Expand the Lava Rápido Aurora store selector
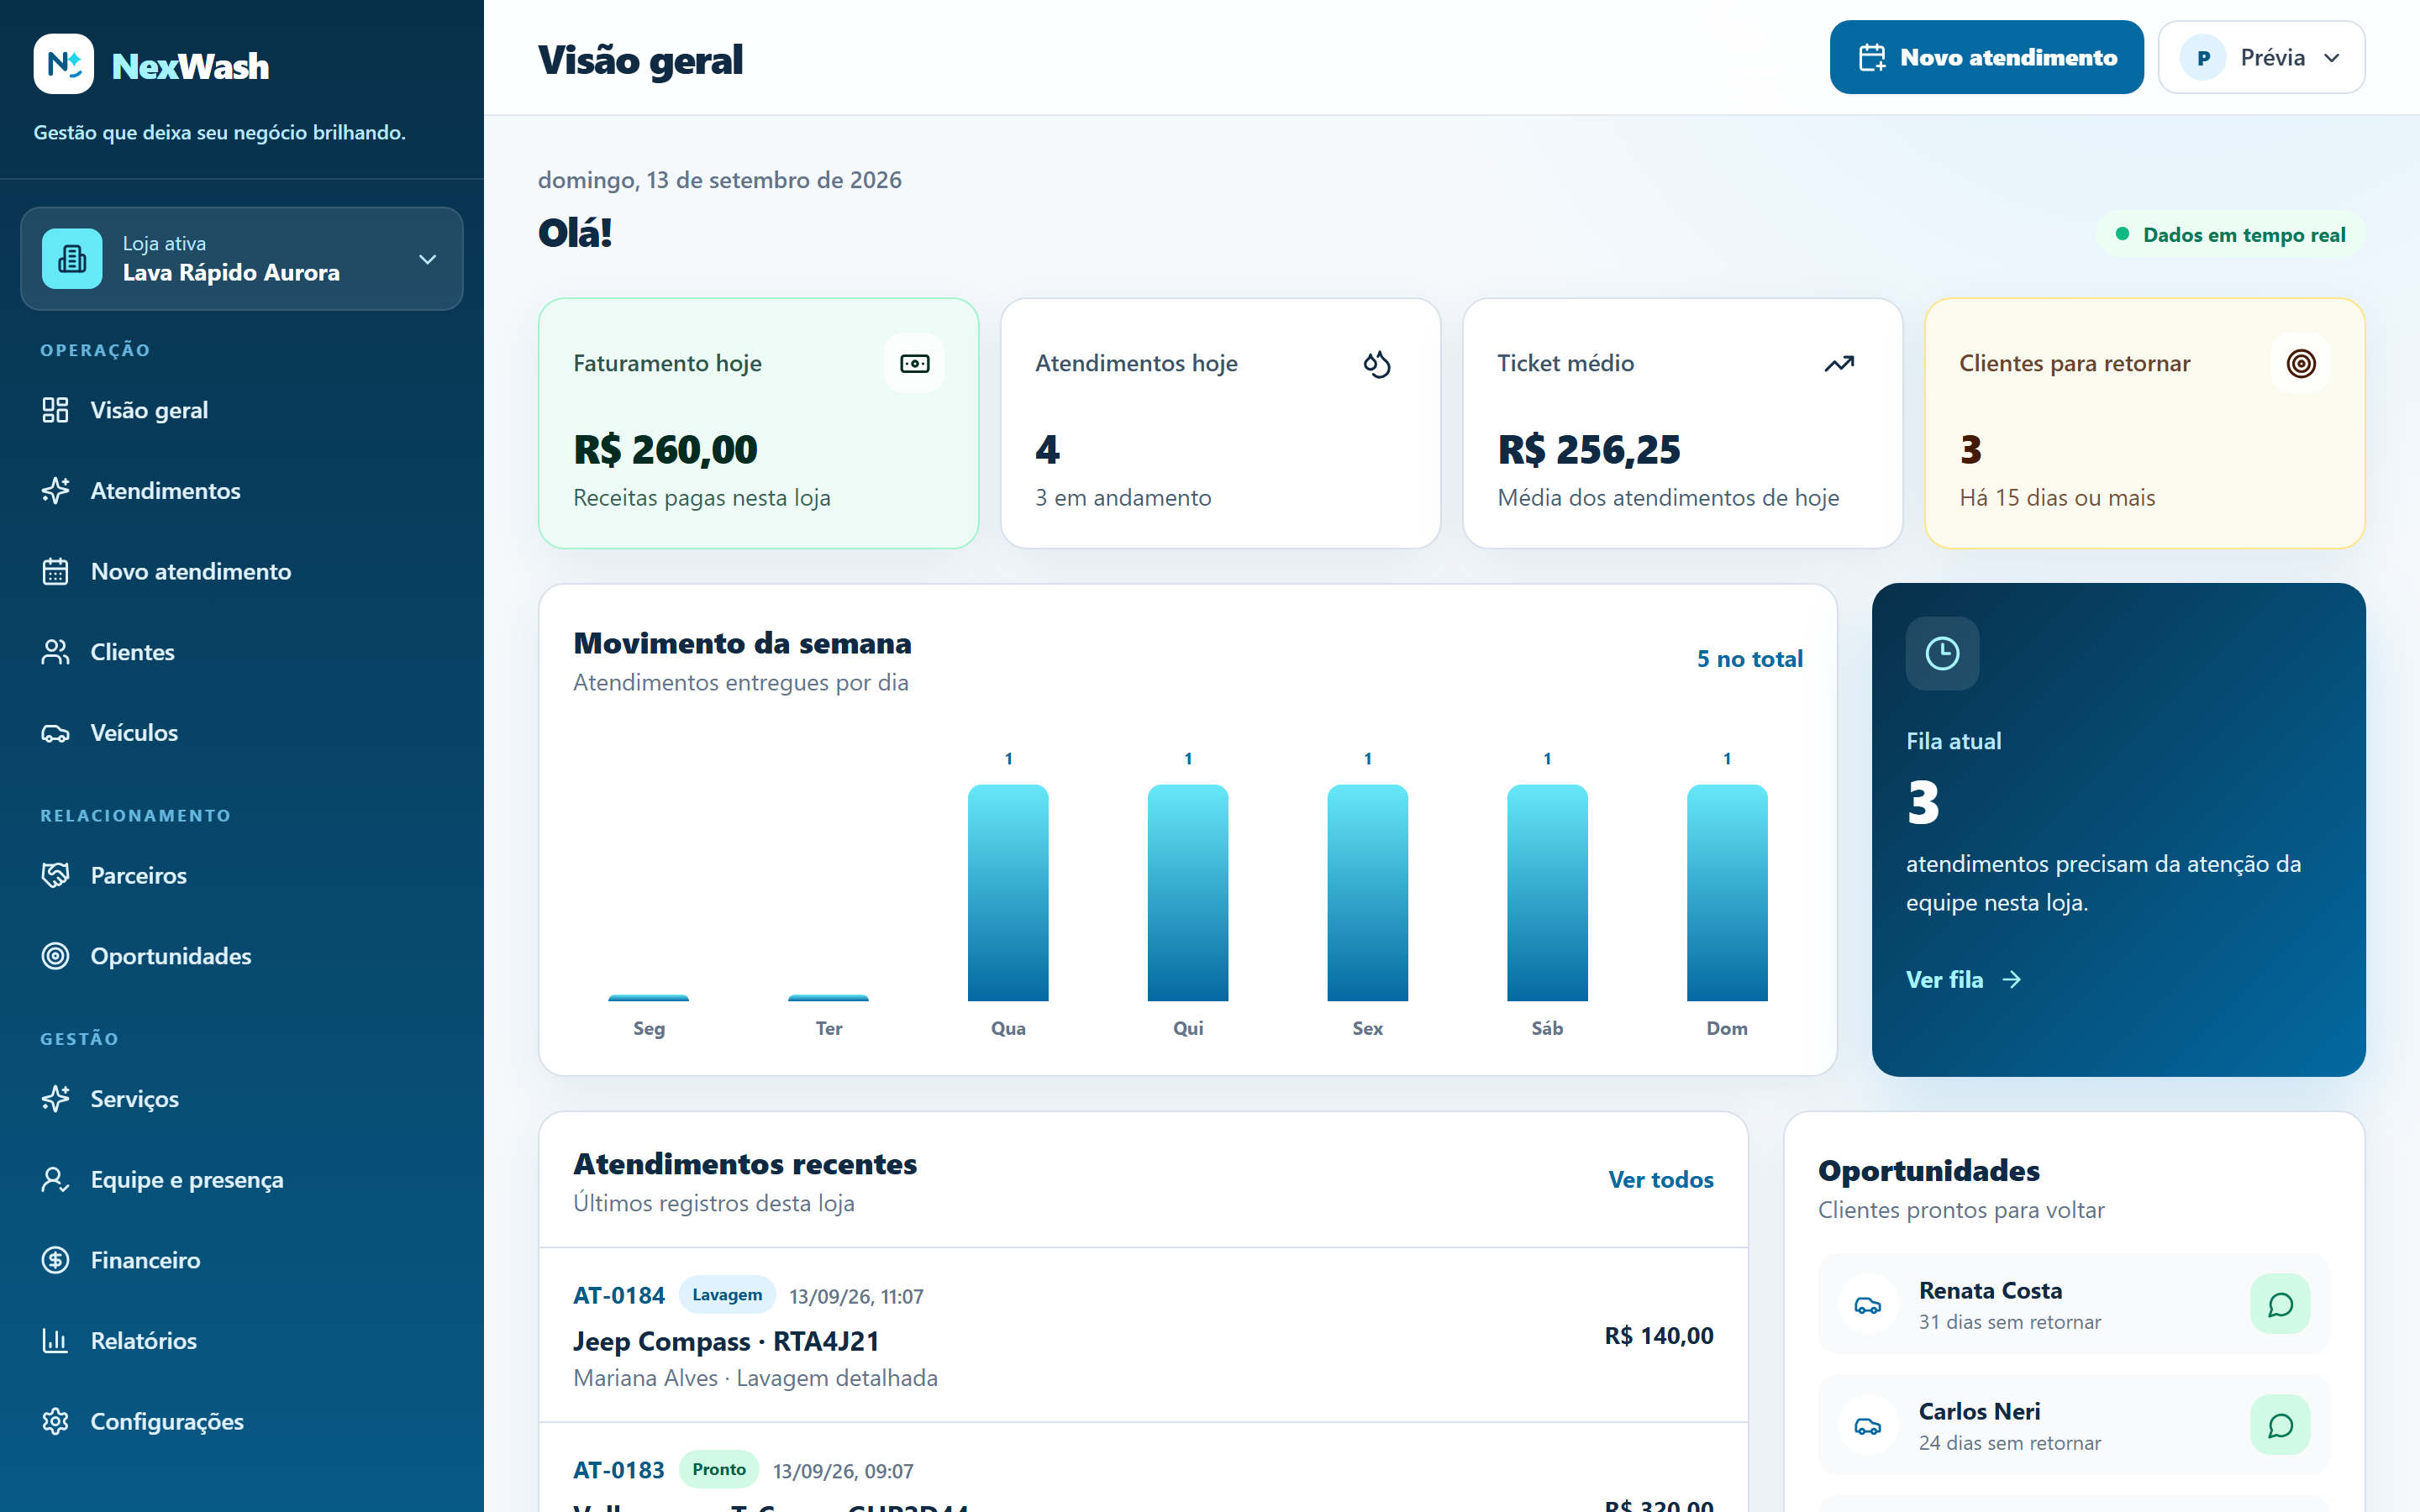The width and height of the screenshot is (2420, 1512). coord(242,259)
